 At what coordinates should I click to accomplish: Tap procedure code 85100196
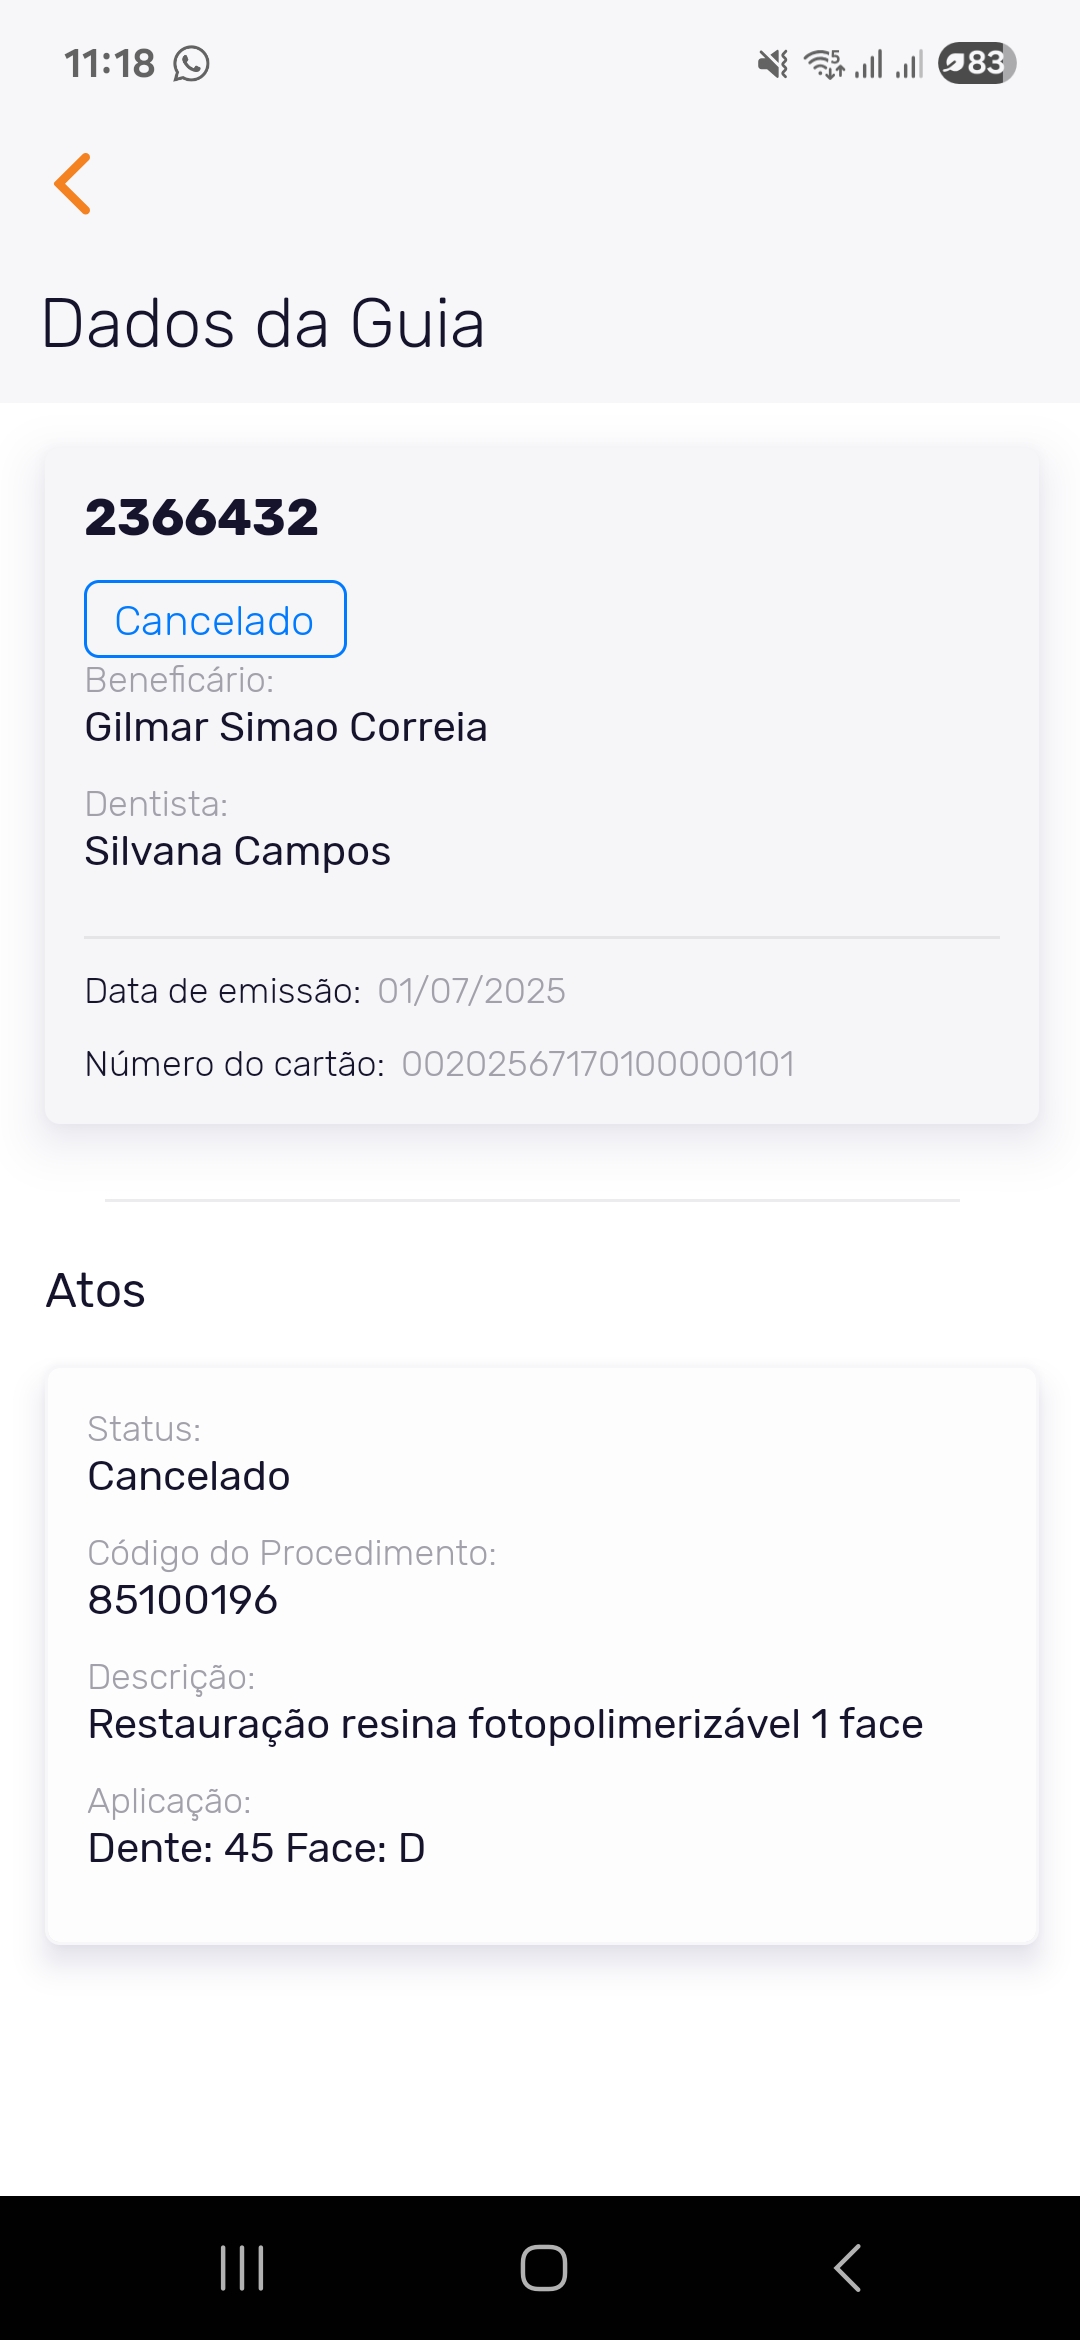183,1600
